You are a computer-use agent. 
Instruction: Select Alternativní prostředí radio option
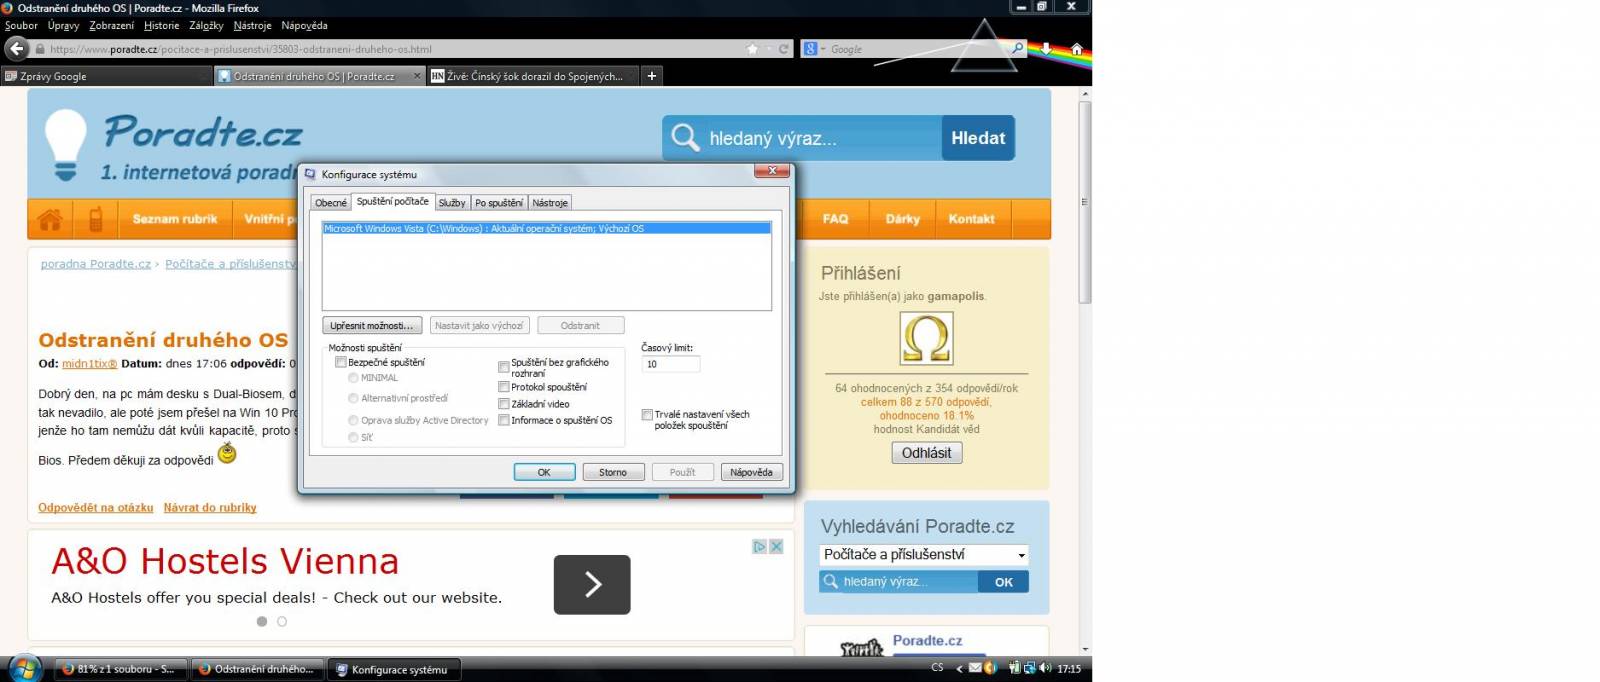click(x=353, y=398)
